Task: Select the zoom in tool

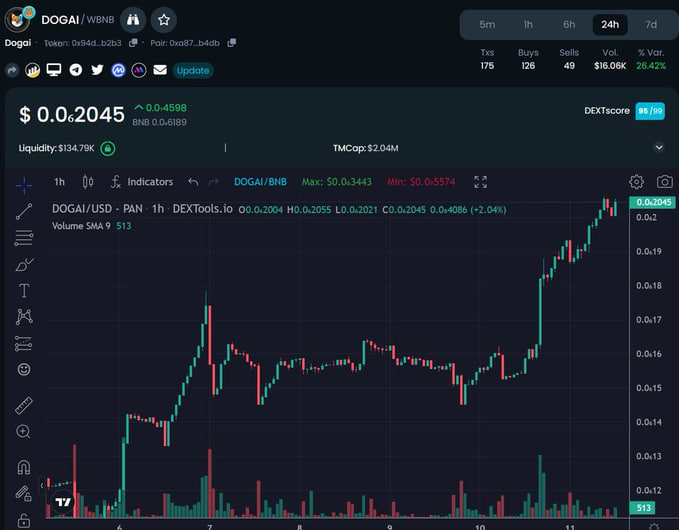Action: (23, 432)
